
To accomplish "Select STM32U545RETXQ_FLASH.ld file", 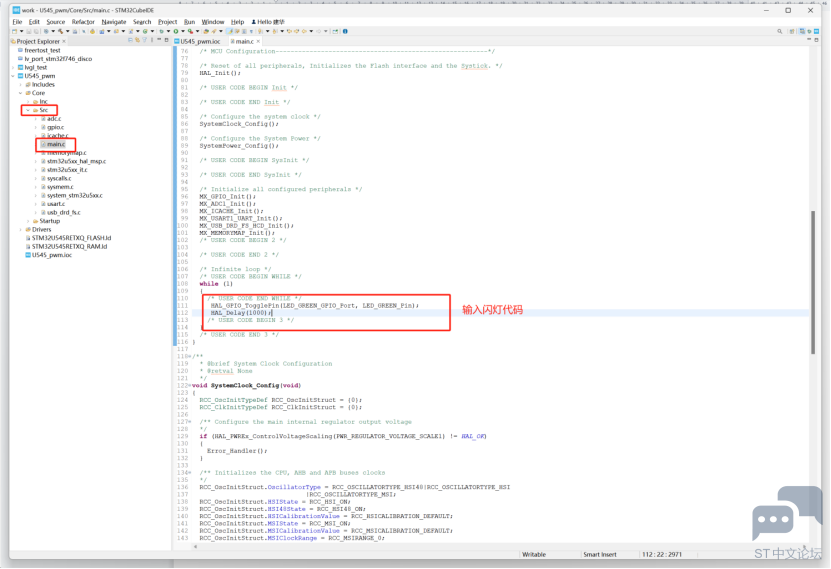I will coord(70,238).
